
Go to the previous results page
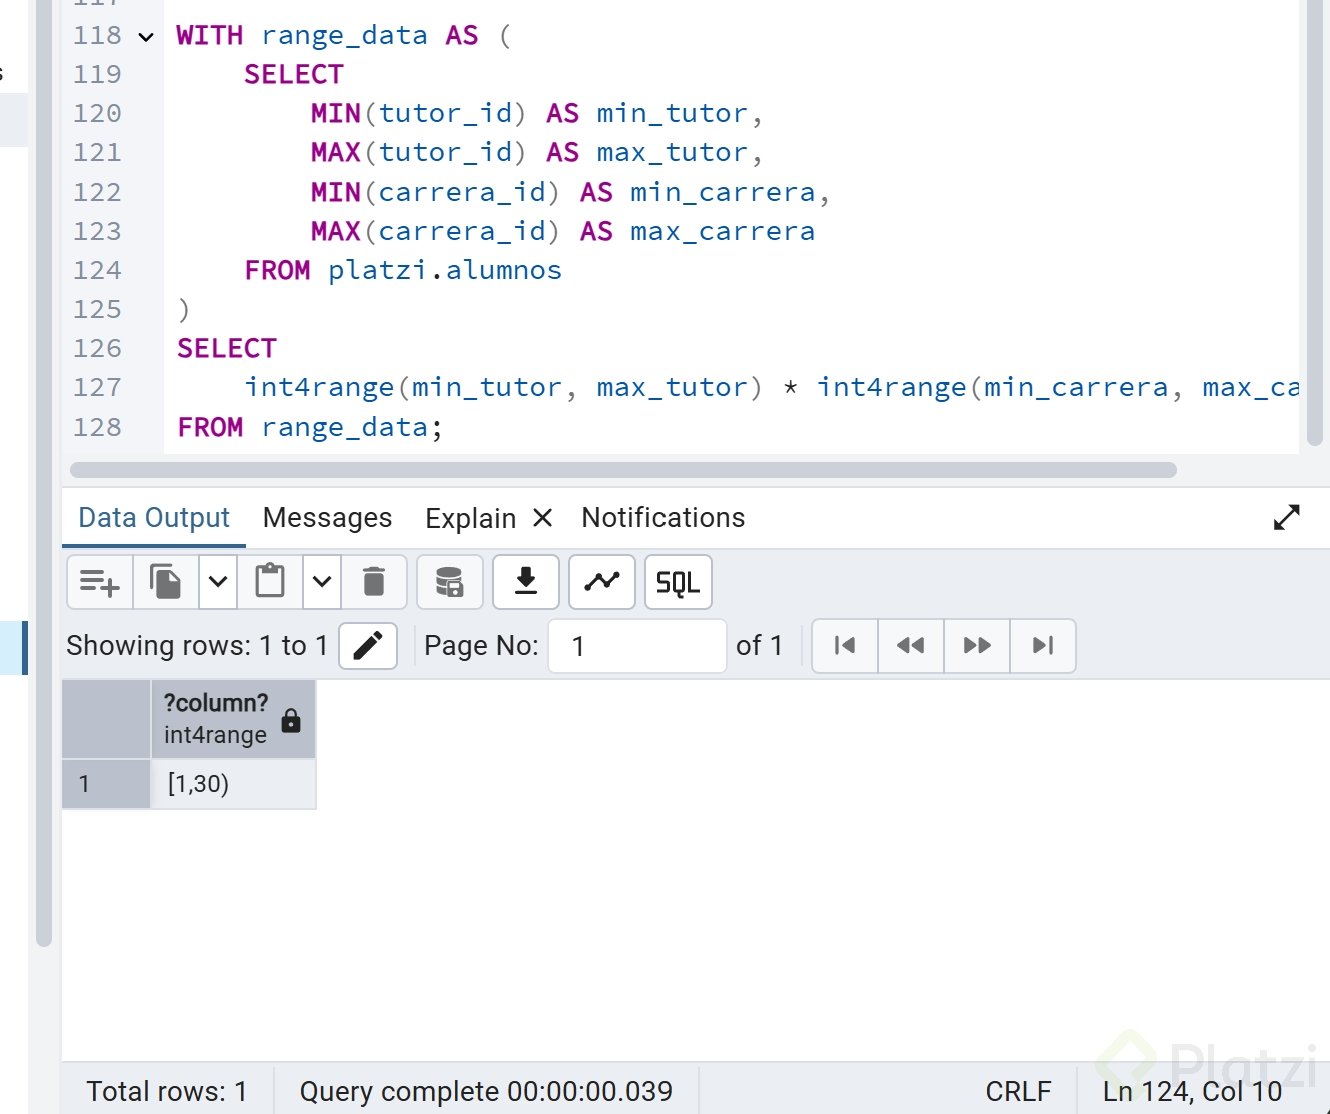(911, 646)
